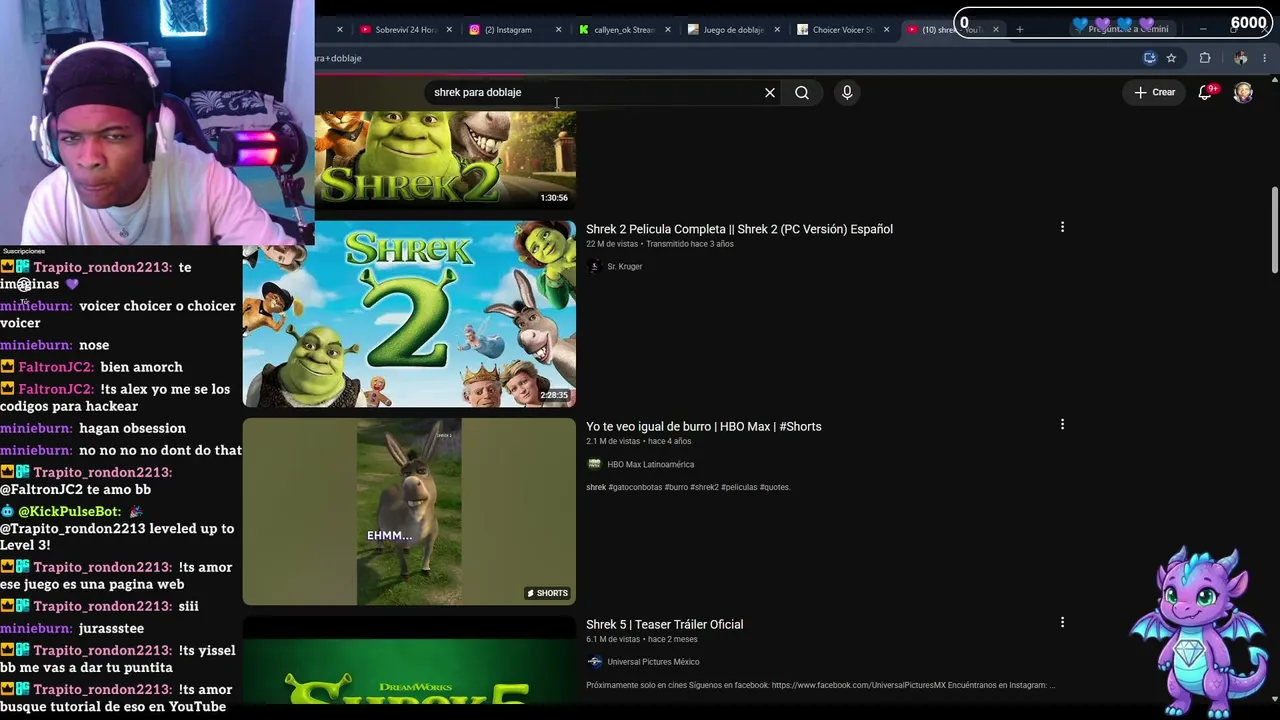This screenshot has height=720, width=1280.
Task: Click the page vertical scrollbar thumb
Action: click(1274, 229)
